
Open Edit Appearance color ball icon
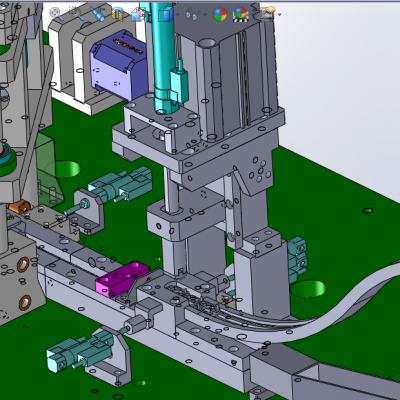click(220, 14)
